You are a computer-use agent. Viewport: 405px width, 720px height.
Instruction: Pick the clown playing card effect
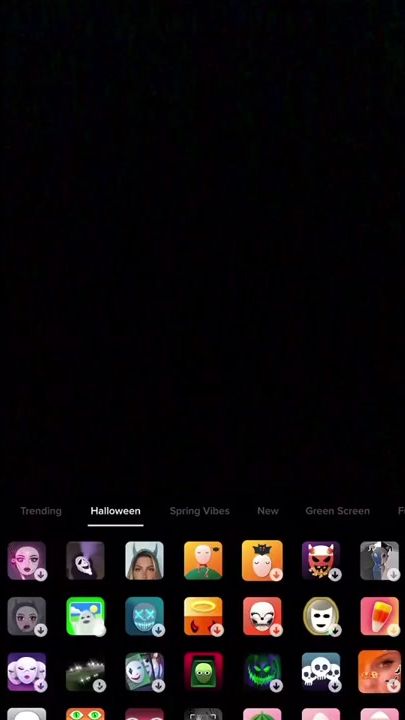(x=144, y=672)
